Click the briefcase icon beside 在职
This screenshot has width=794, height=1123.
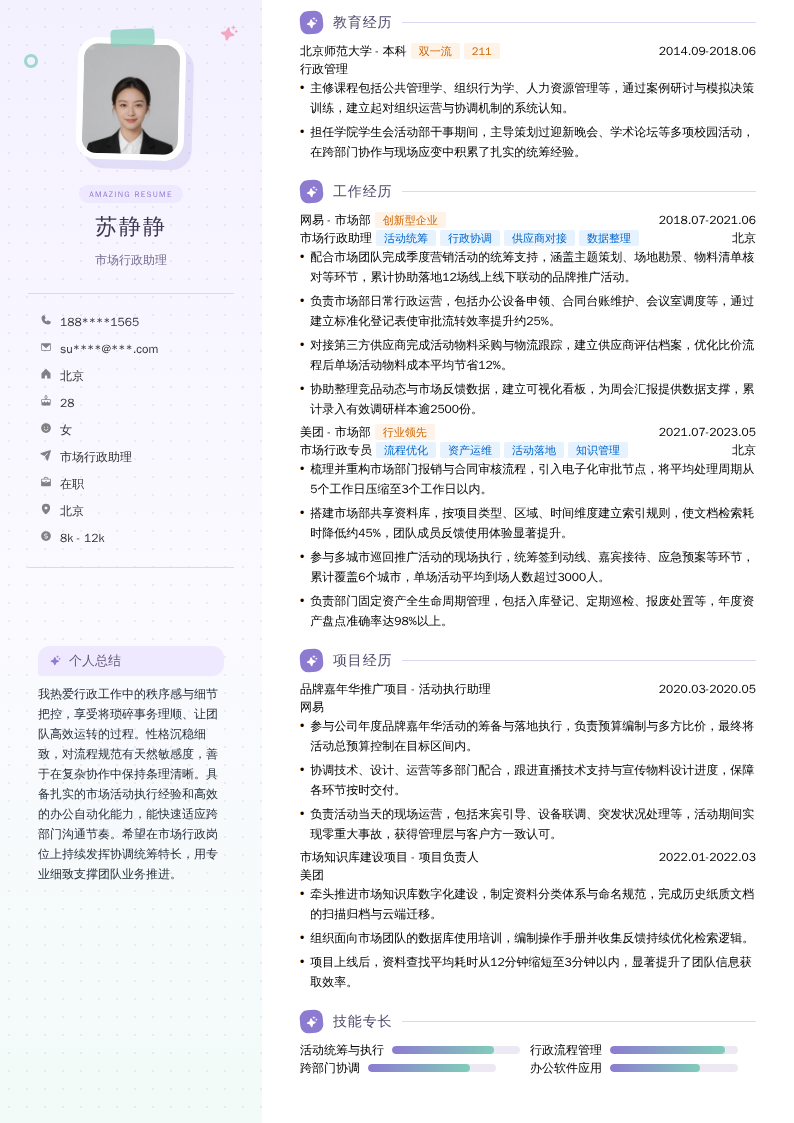(46, 482)
